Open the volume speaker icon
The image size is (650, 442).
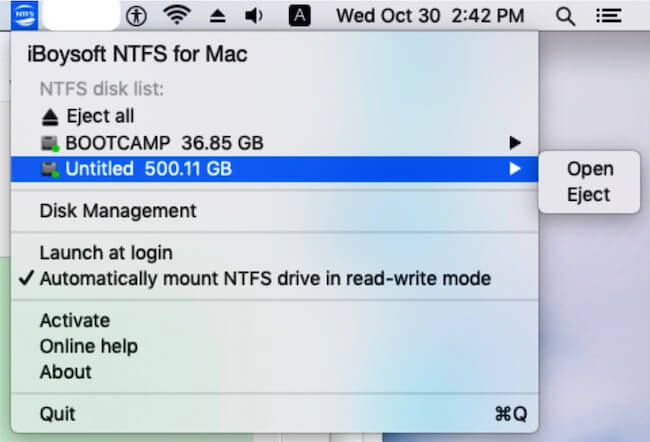coord(255,15)
